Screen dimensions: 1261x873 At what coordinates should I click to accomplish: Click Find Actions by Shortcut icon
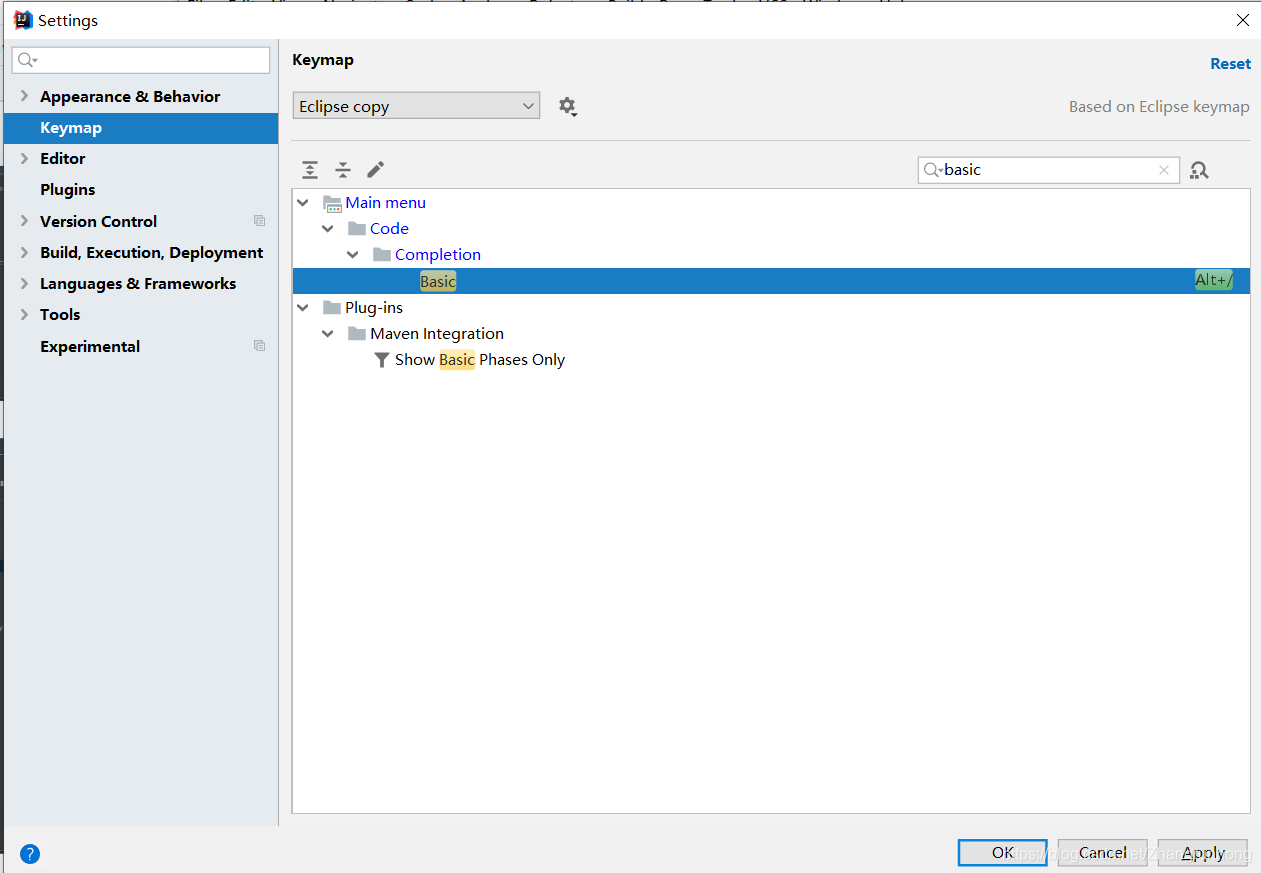tap(1200, 170)
